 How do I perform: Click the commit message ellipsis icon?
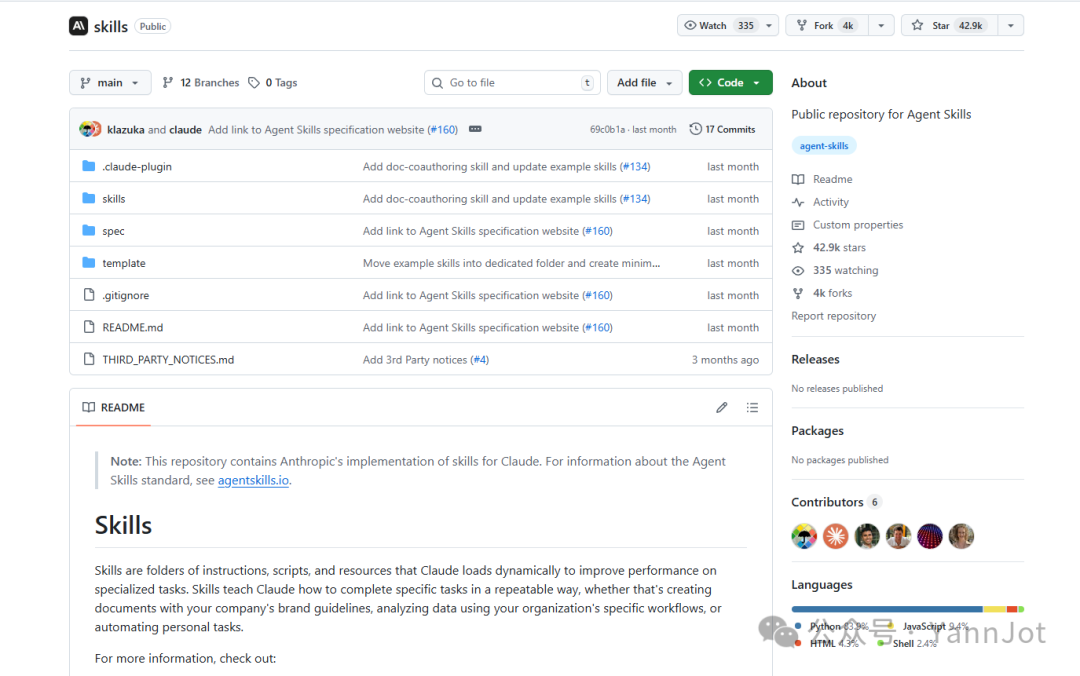click(473, 128)
